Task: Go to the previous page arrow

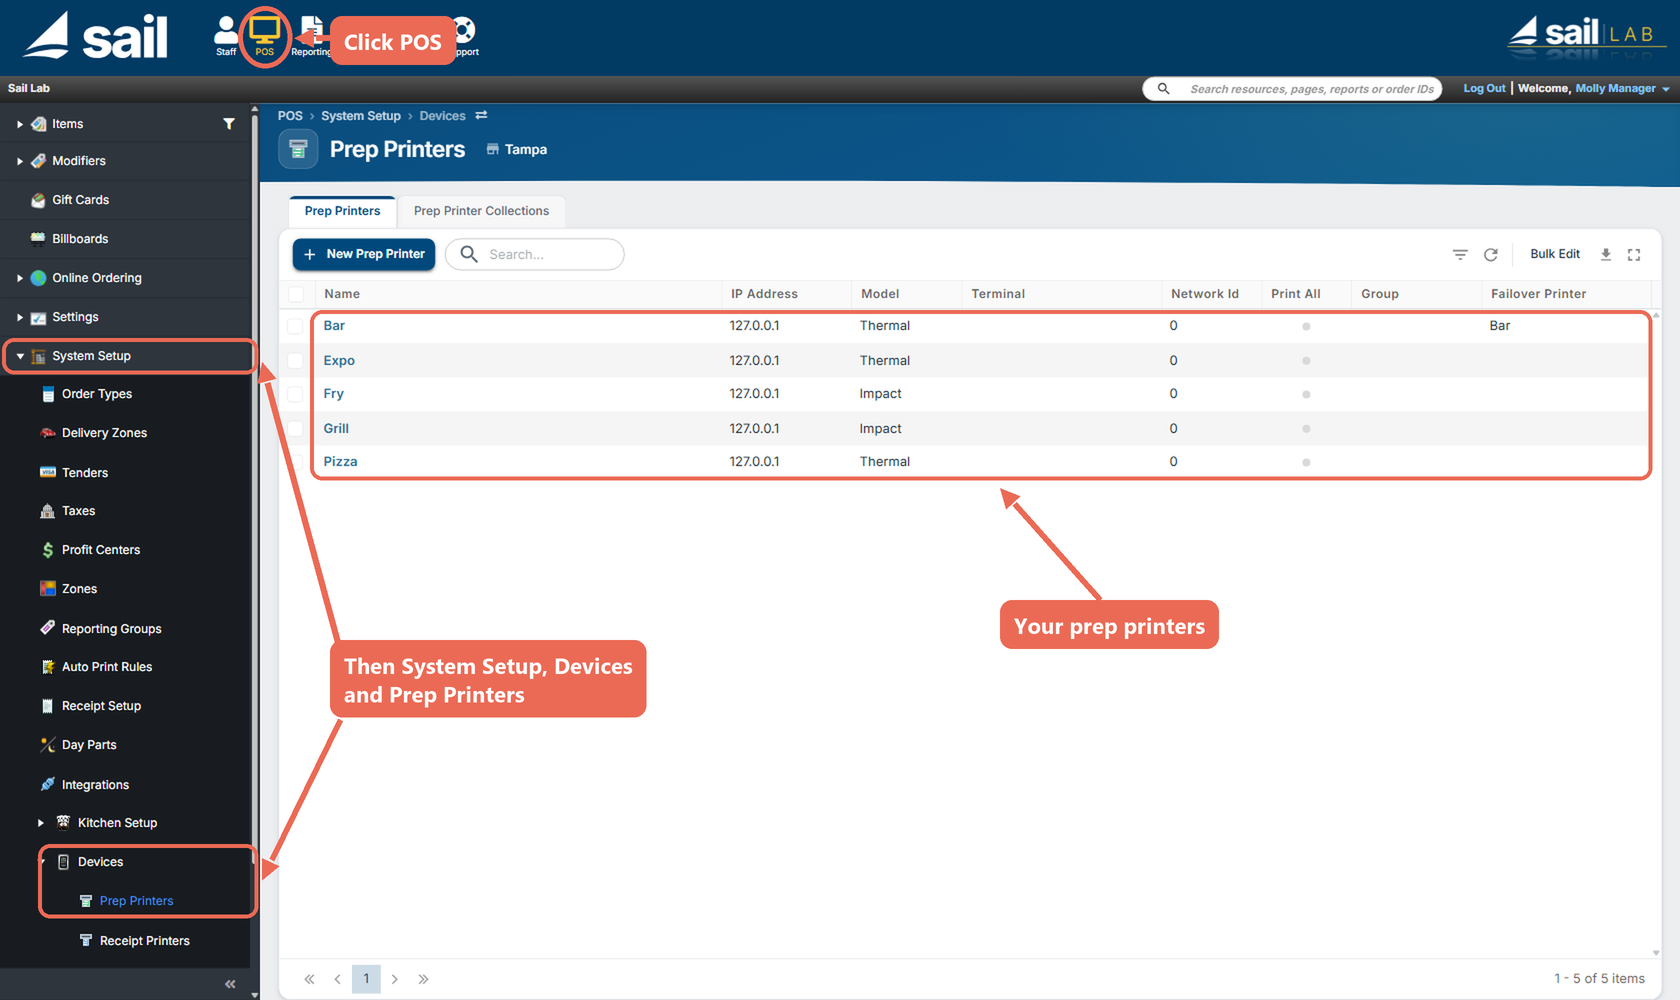Action: [x=337, y=979]
